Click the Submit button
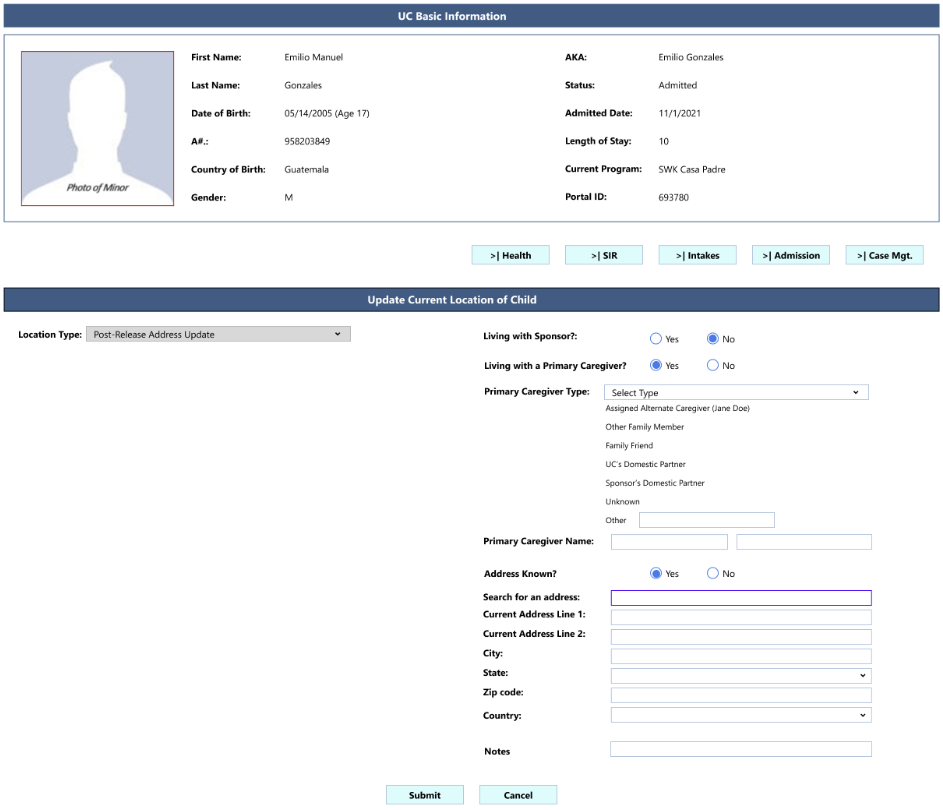This screenshot has height=810, width=943. tap(425, 795)
